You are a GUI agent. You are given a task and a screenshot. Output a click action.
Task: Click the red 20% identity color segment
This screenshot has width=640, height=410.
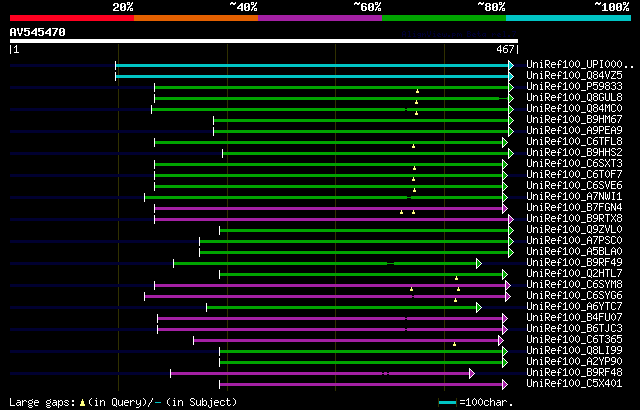coord(72,18)
